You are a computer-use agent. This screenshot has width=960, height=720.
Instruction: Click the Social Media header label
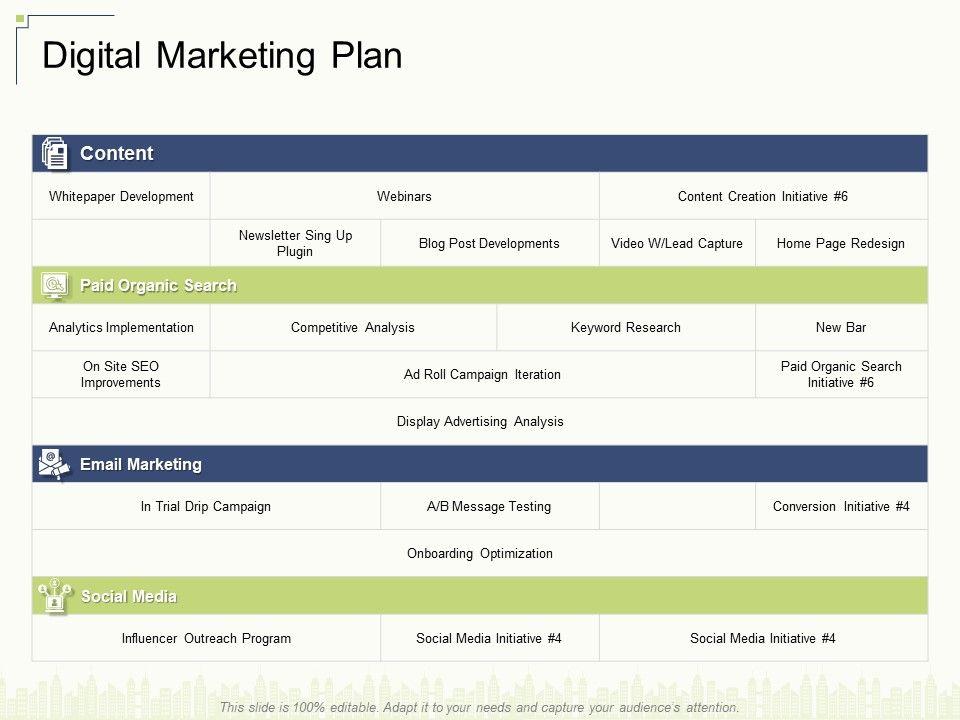click(x=129, y=597)
